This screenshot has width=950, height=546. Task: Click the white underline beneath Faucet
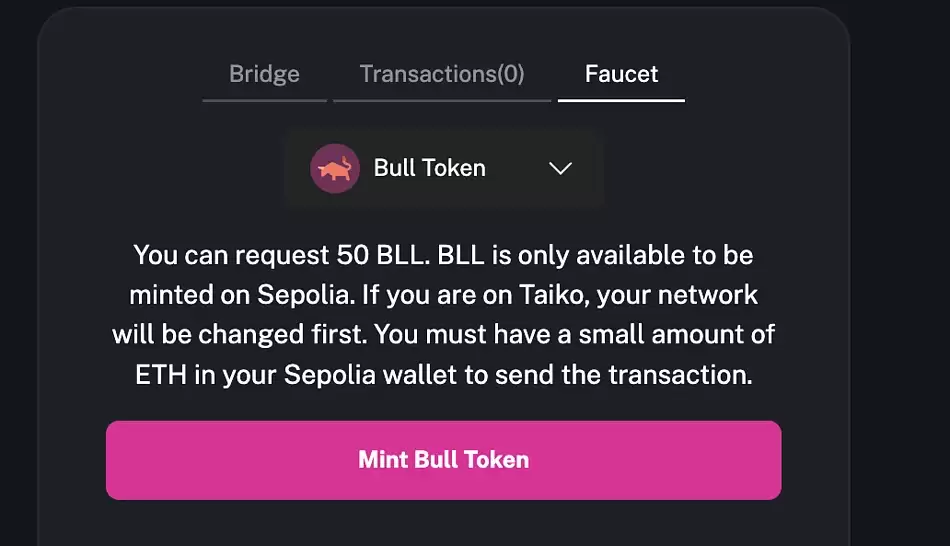(x=621, y=100)
